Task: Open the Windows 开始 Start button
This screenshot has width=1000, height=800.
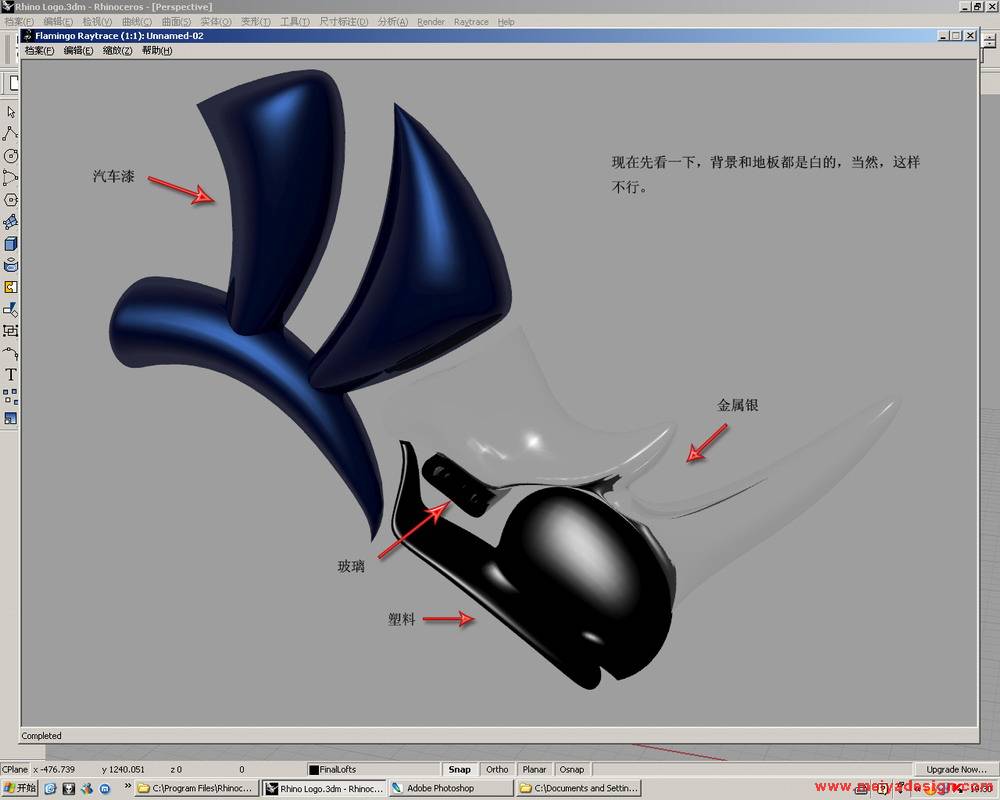Action: coord(20,788)
